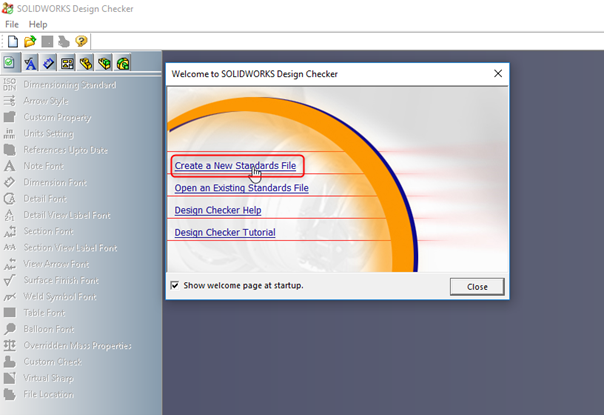This screenshot has height=415, width=604.
Task: Click the Dimension Font icon
Action: pyautogui.click(x=10, y=182)
